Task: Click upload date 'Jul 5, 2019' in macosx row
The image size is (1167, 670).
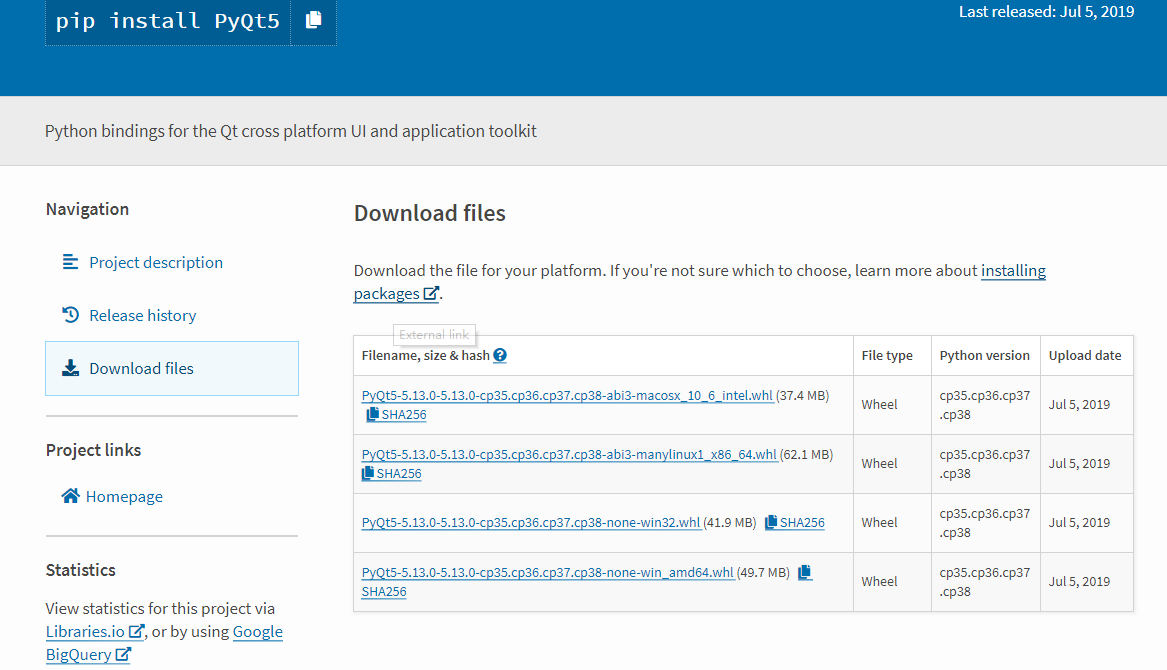Action: (1079, 404)
